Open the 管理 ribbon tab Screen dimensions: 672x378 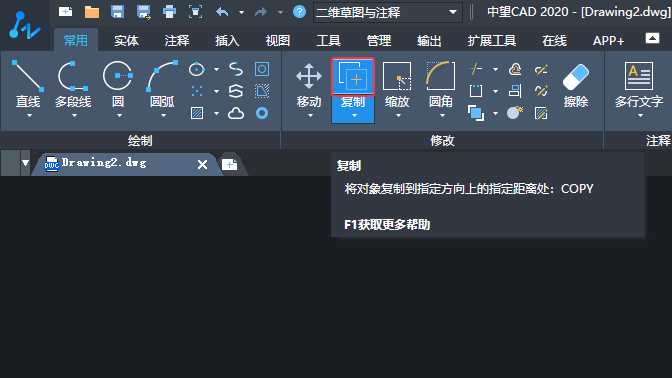tap(379, 41)
